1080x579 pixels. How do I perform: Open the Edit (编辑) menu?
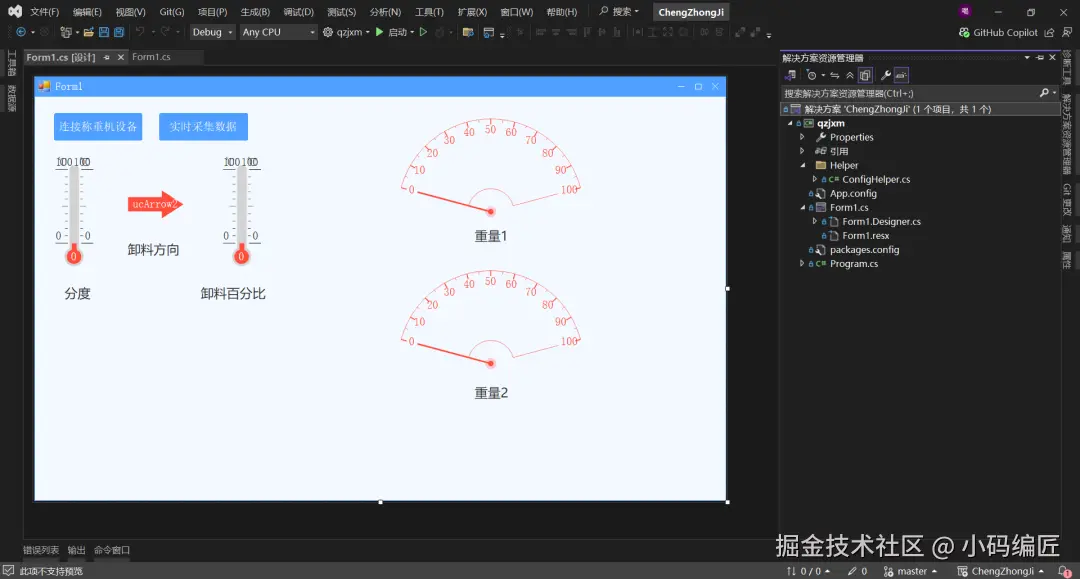(x=87, y=12)
